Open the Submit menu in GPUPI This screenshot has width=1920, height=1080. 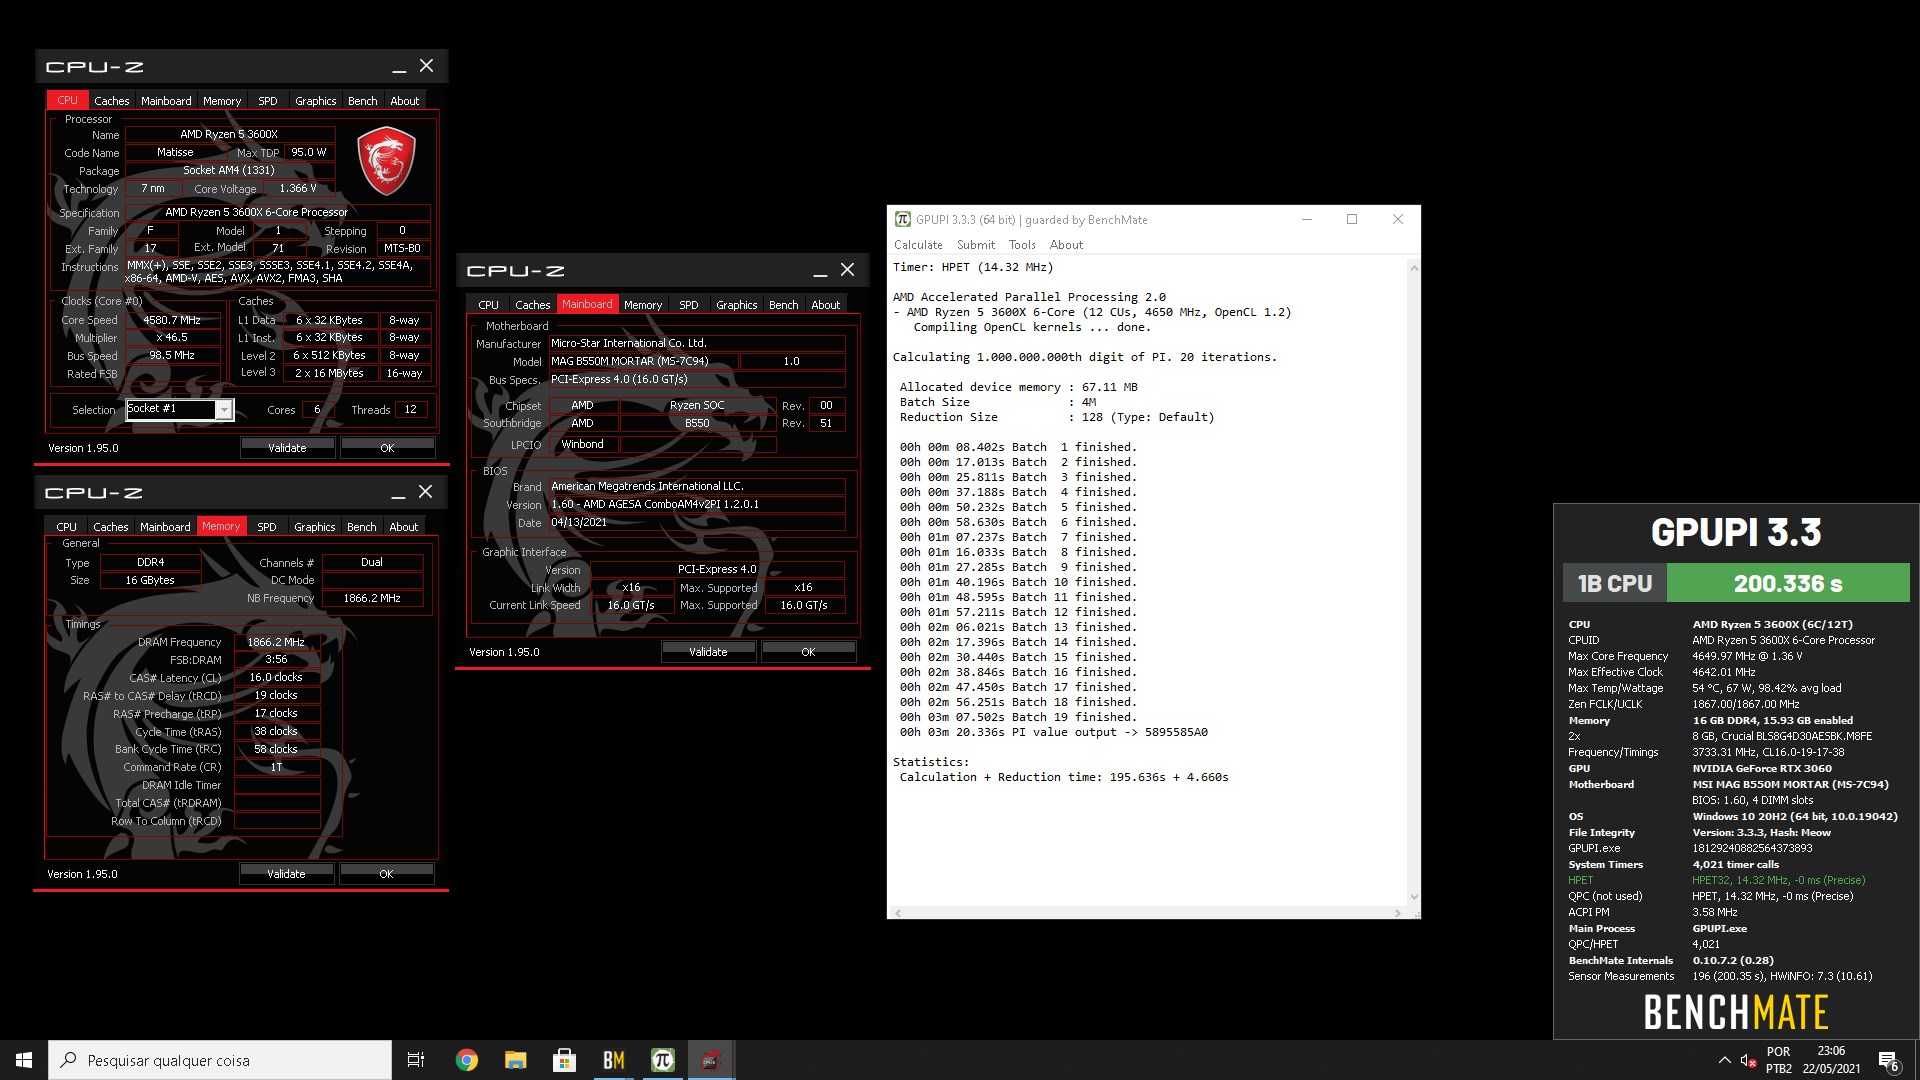click(x=976, y=245)
